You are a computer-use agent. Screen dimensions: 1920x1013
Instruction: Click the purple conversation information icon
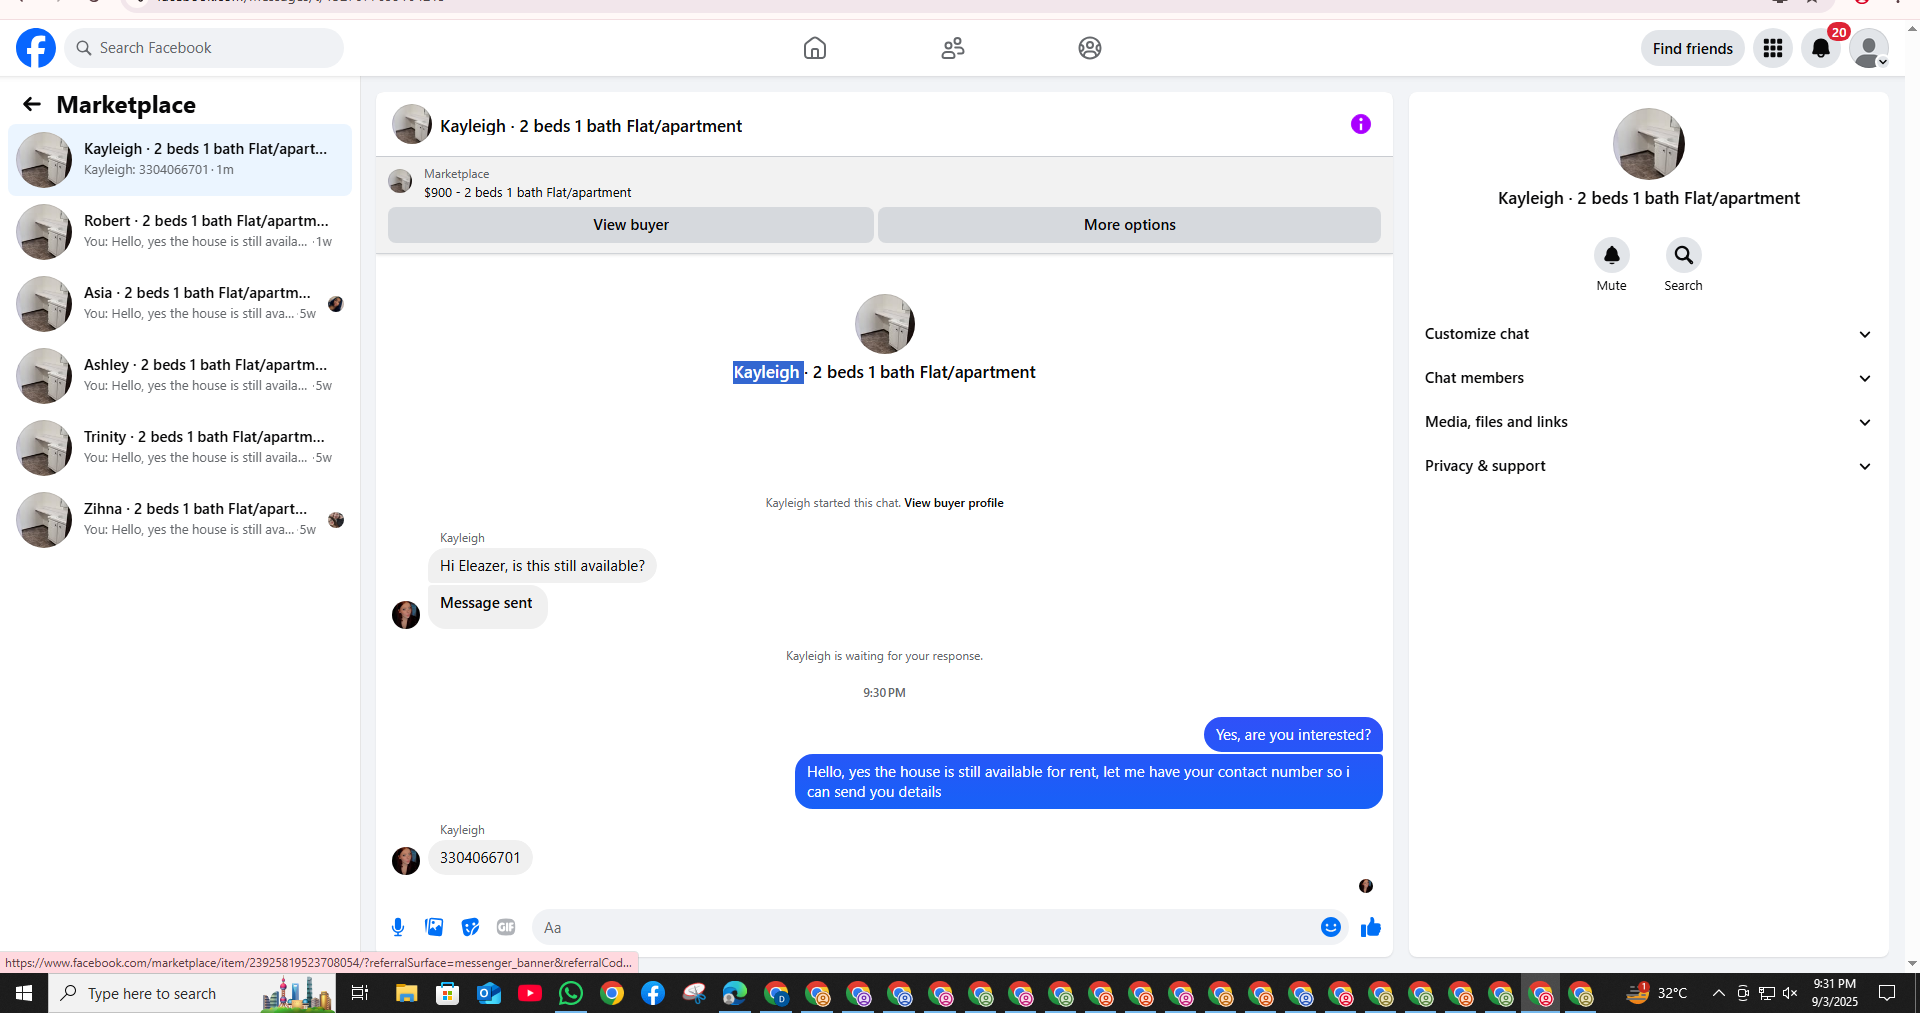(1361, 124)
